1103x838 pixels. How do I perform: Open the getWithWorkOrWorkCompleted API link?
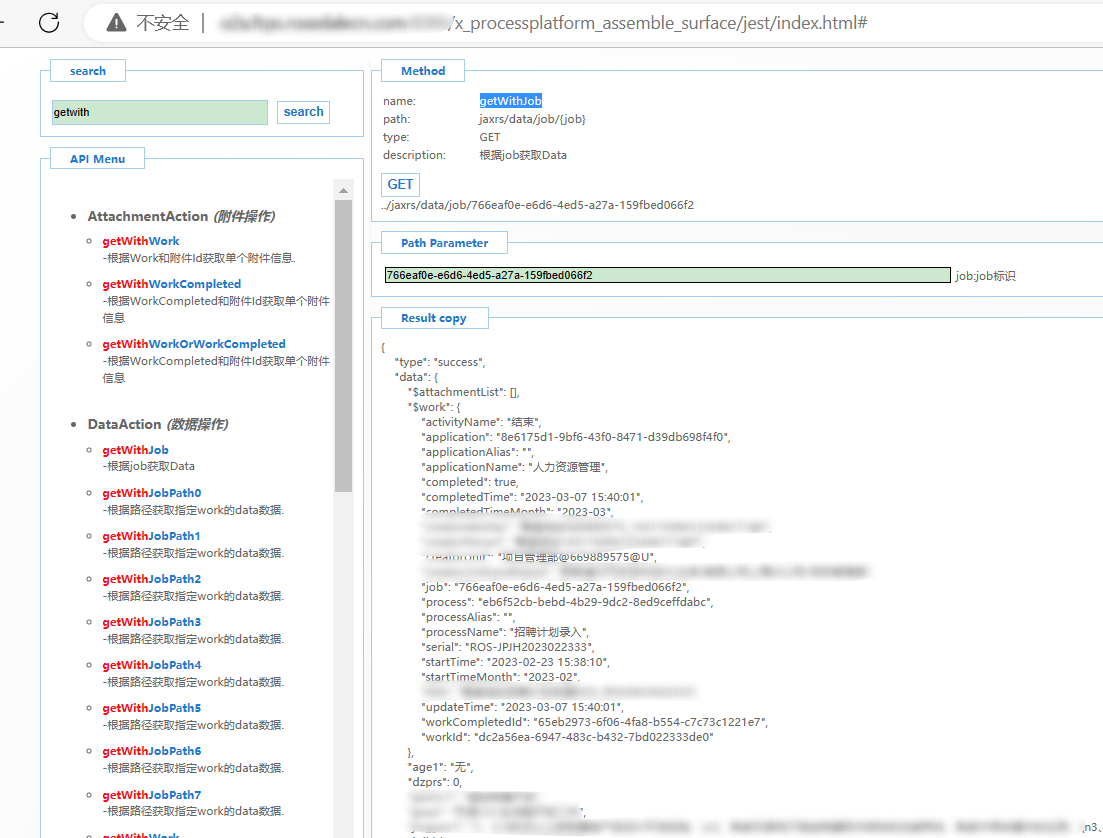pos(193,343)
